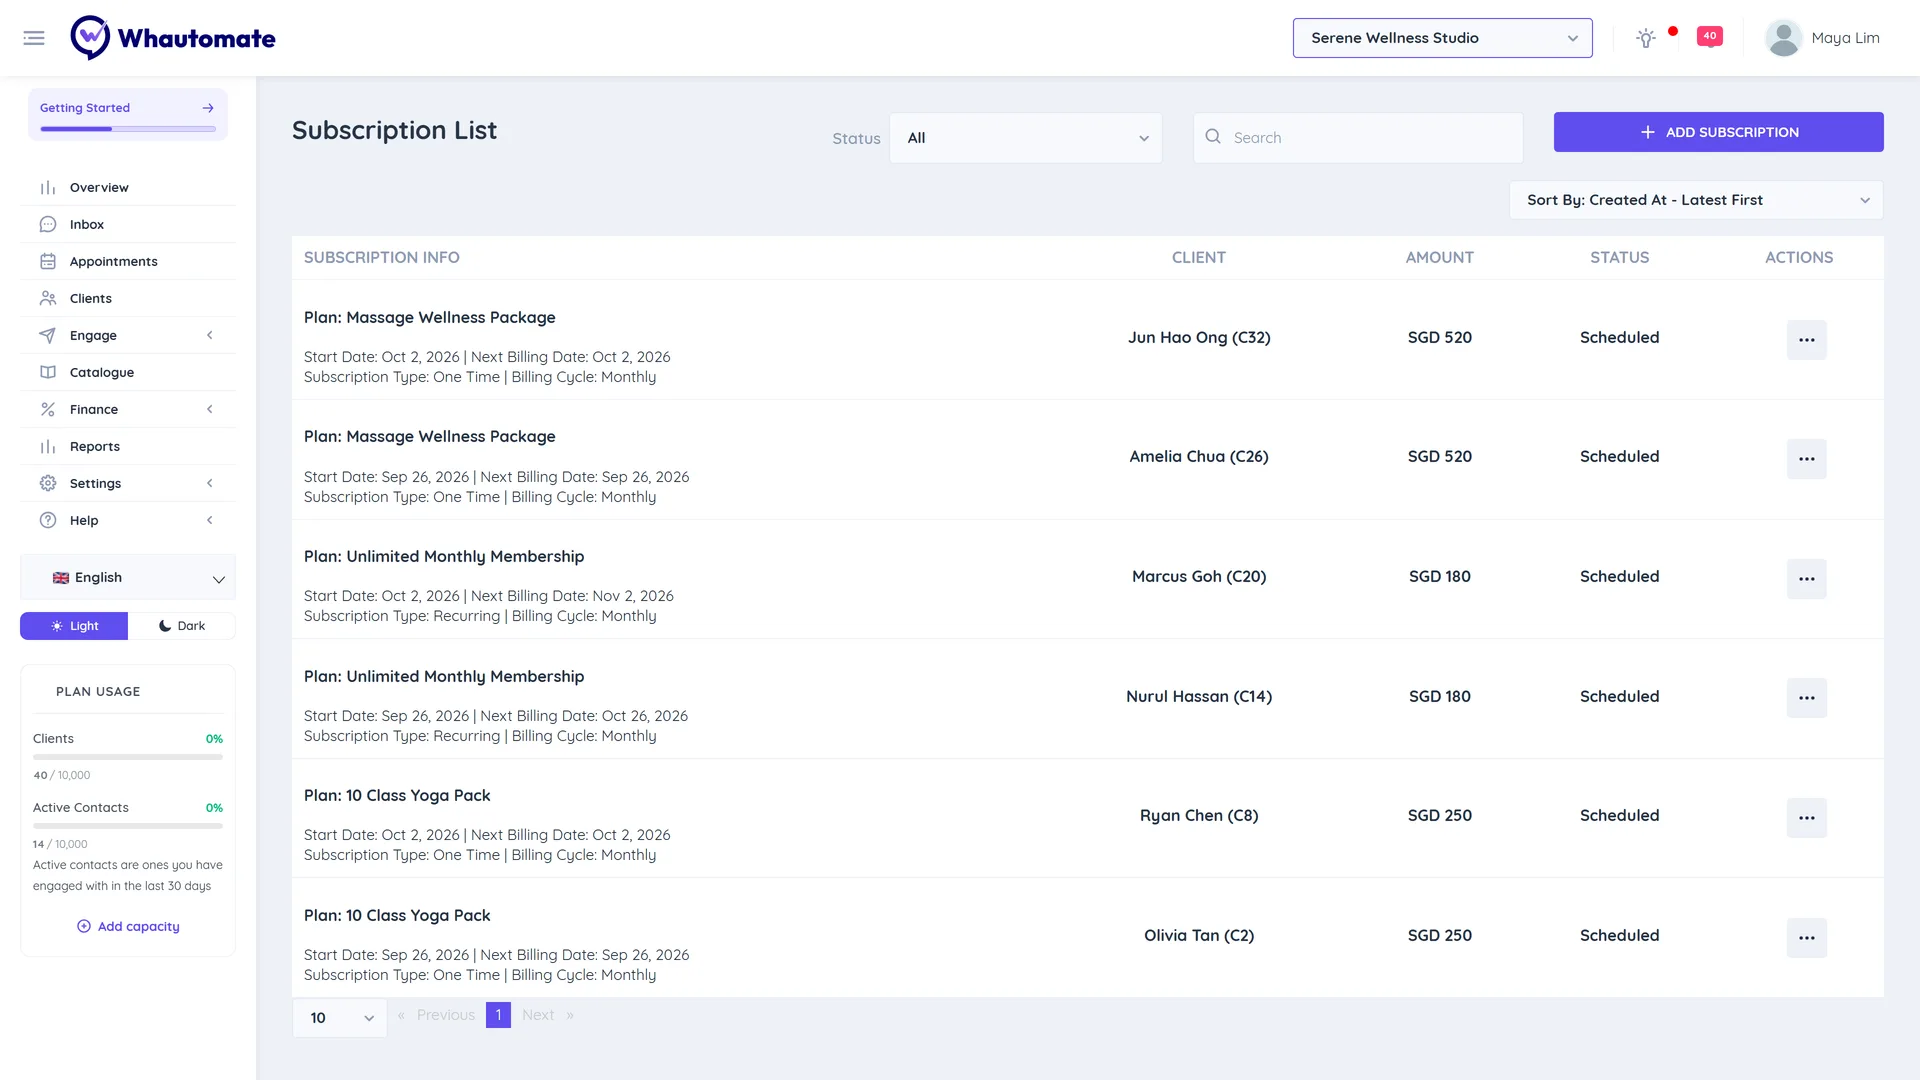The height and width of the screenshot is (1080, 1920).
Task: Switch to Light theme
Action: [74, 626]
